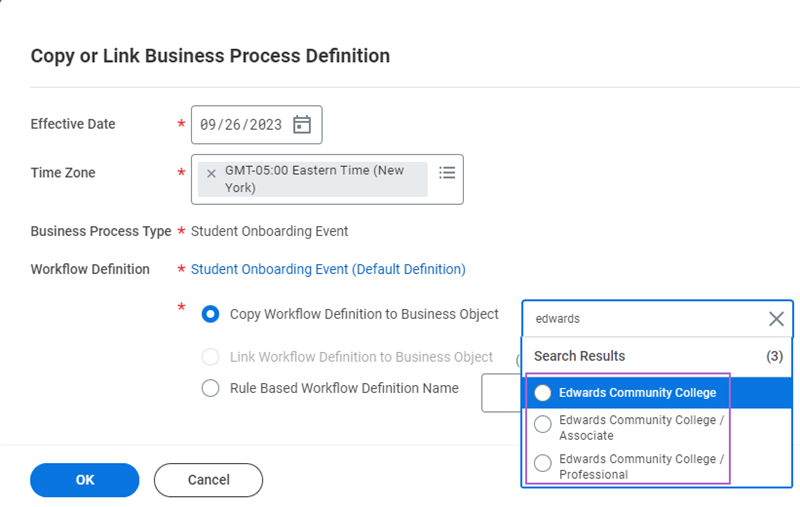The image size is (800, 507).
Task: Choose Edwards Community College / Professional result
Action: pyautogui.click(x=659, y=466)
